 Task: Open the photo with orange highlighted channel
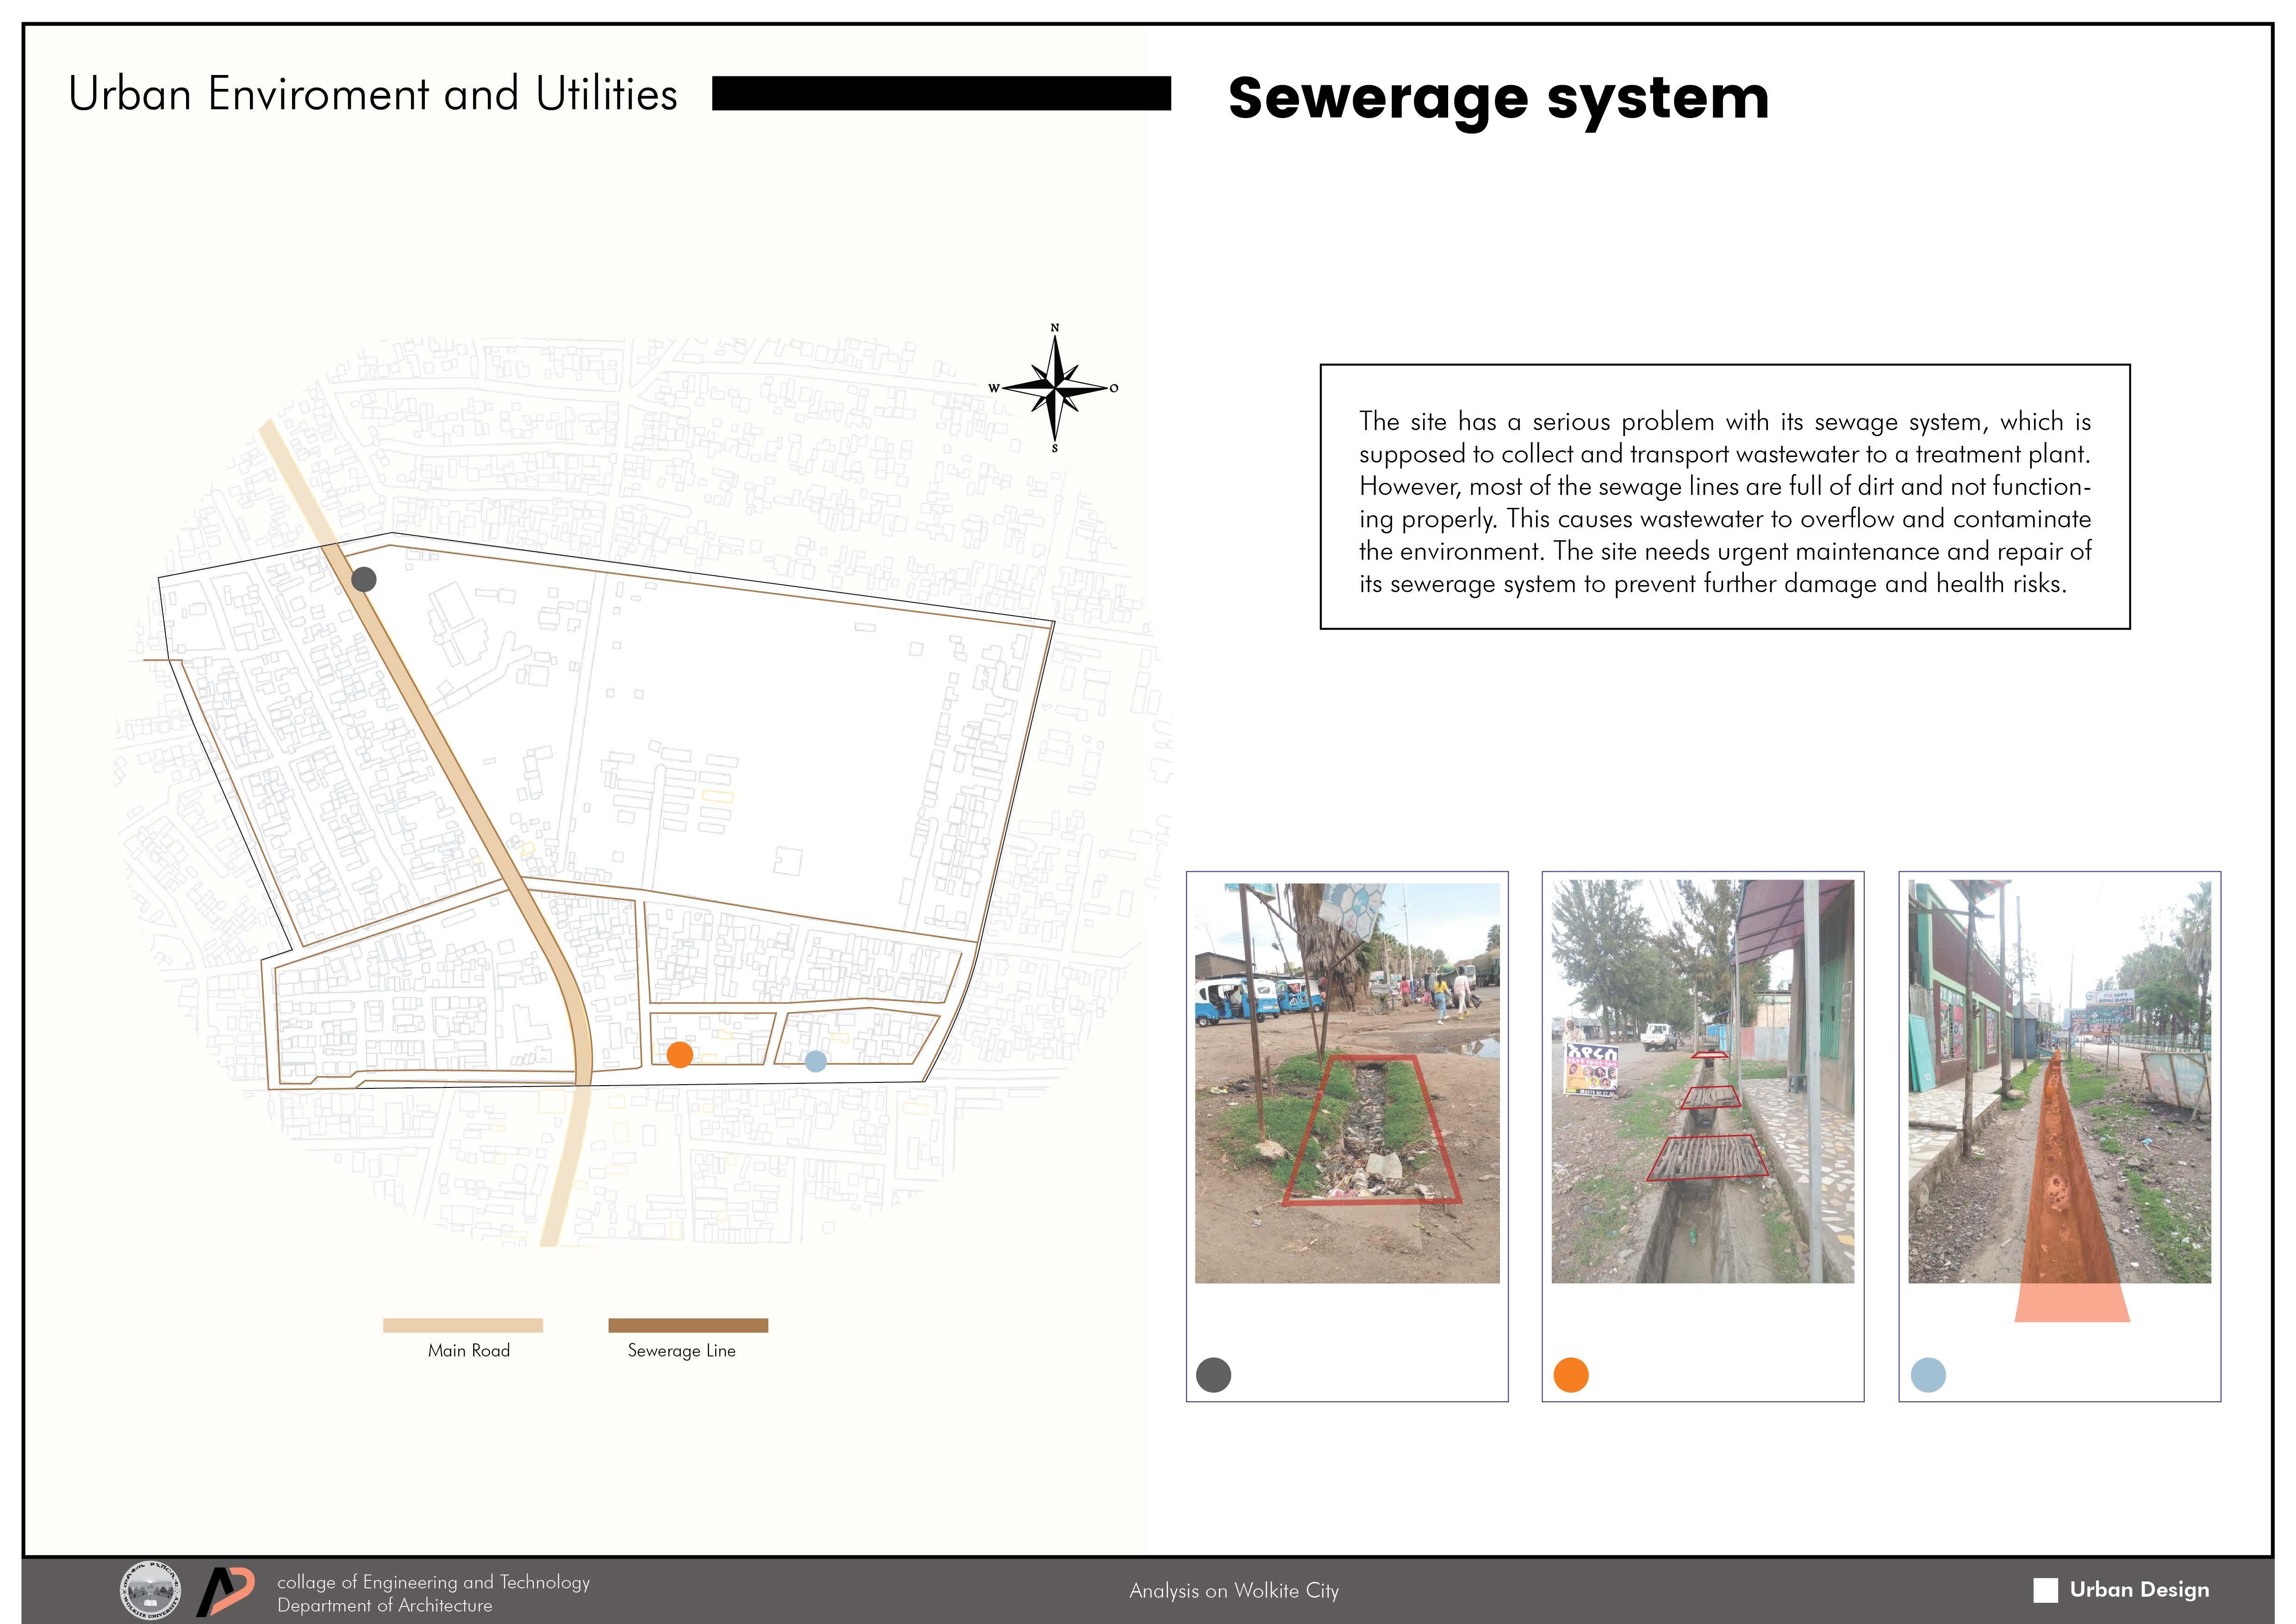(2059, 1082)
